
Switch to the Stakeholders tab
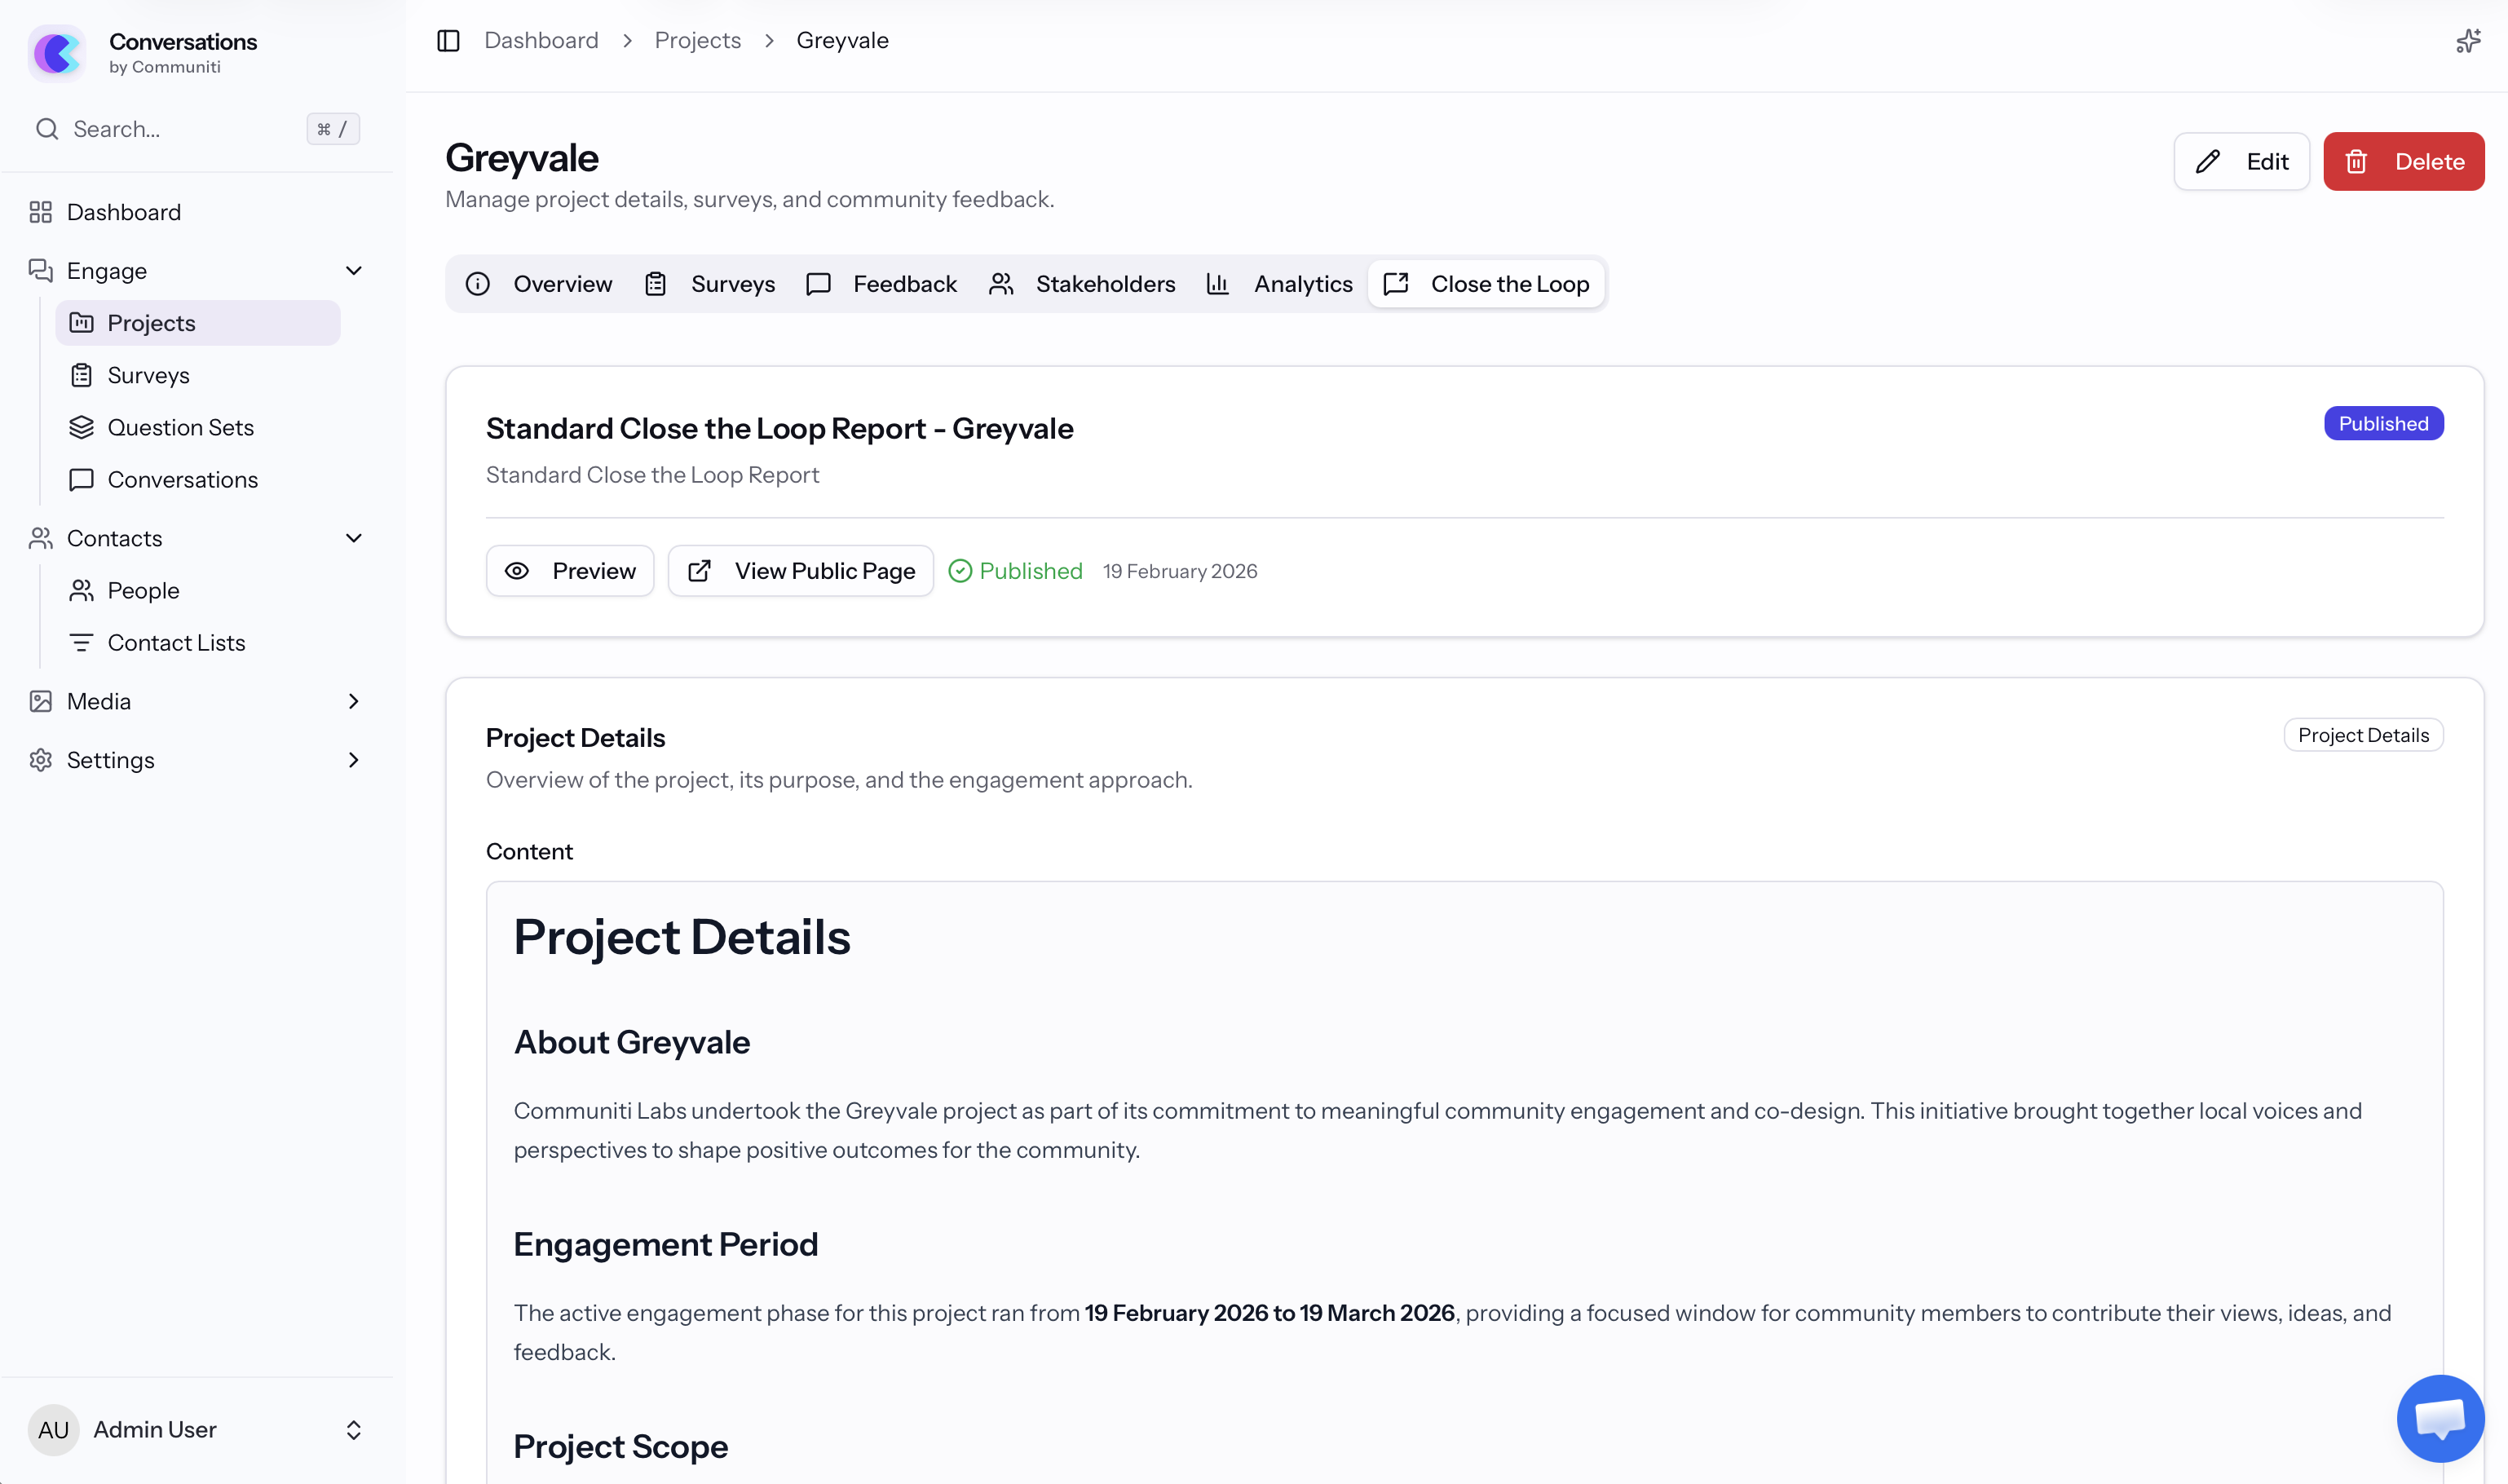(1106, 284)
